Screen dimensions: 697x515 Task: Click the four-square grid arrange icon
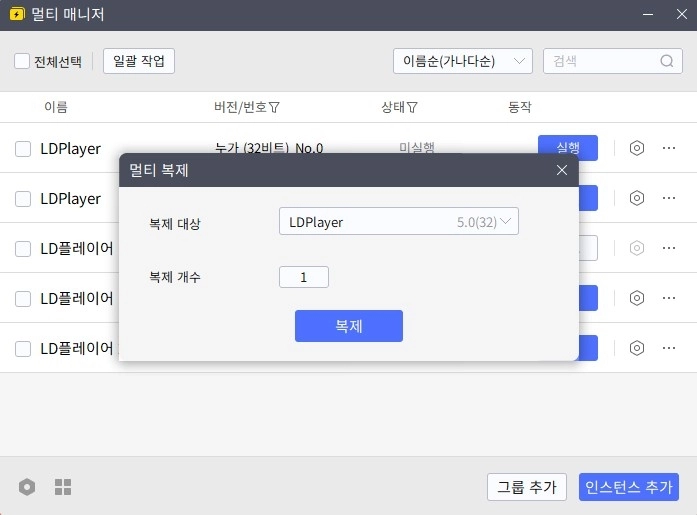[x=63, y=487]
